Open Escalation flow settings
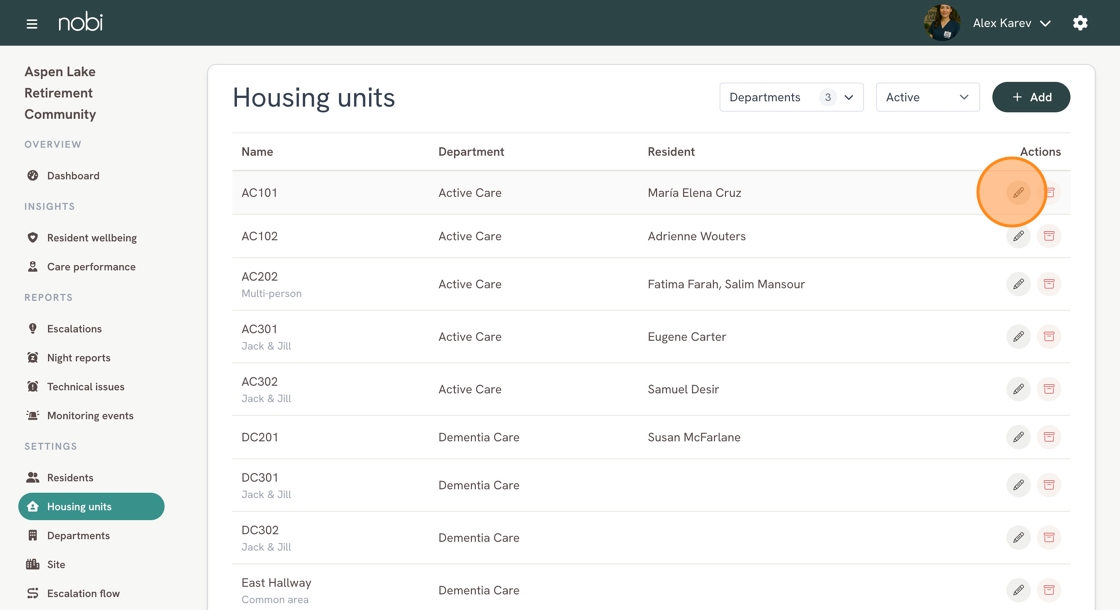Image resolution: width=1120 pixels, height=610 pixels. coord(91,594)
